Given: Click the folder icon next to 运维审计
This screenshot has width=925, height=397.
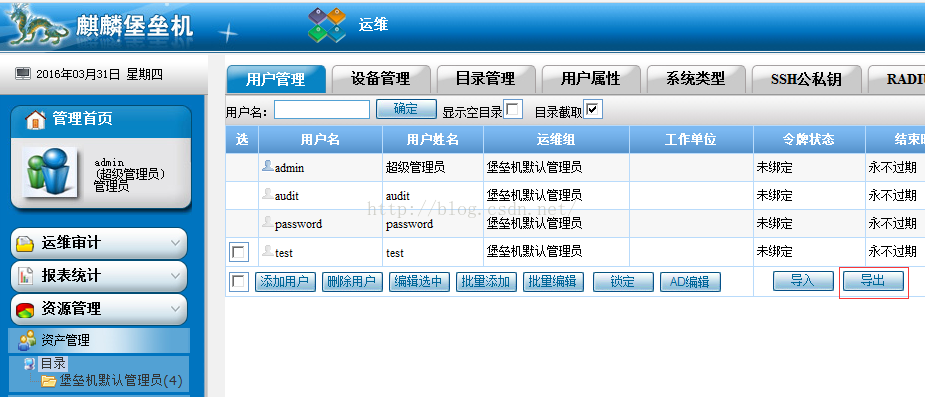Looking at the screenshot, I should click(25, 244).
